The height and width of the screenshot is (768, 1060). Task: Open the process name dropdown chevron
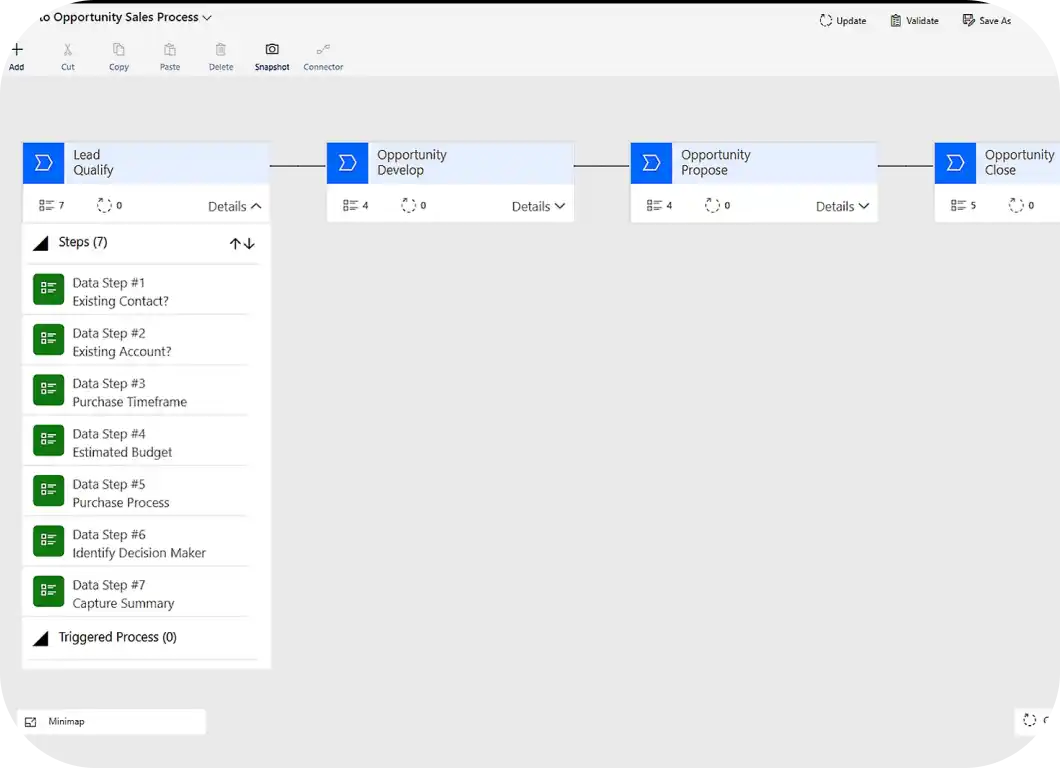(207, 18)
